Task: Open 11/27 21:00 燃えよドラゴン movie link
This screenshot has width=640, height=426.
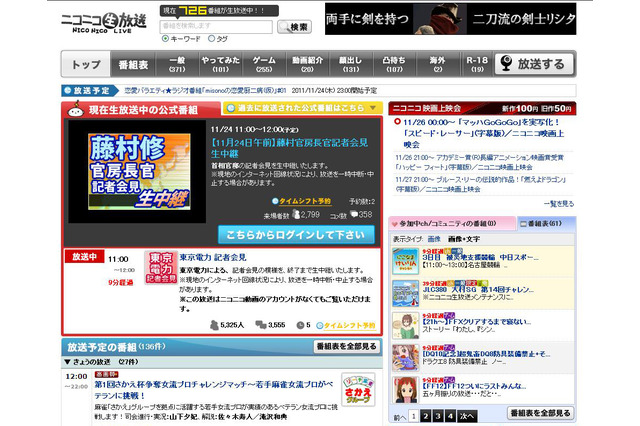Action: pyautogui.click(x=480, y=184)
